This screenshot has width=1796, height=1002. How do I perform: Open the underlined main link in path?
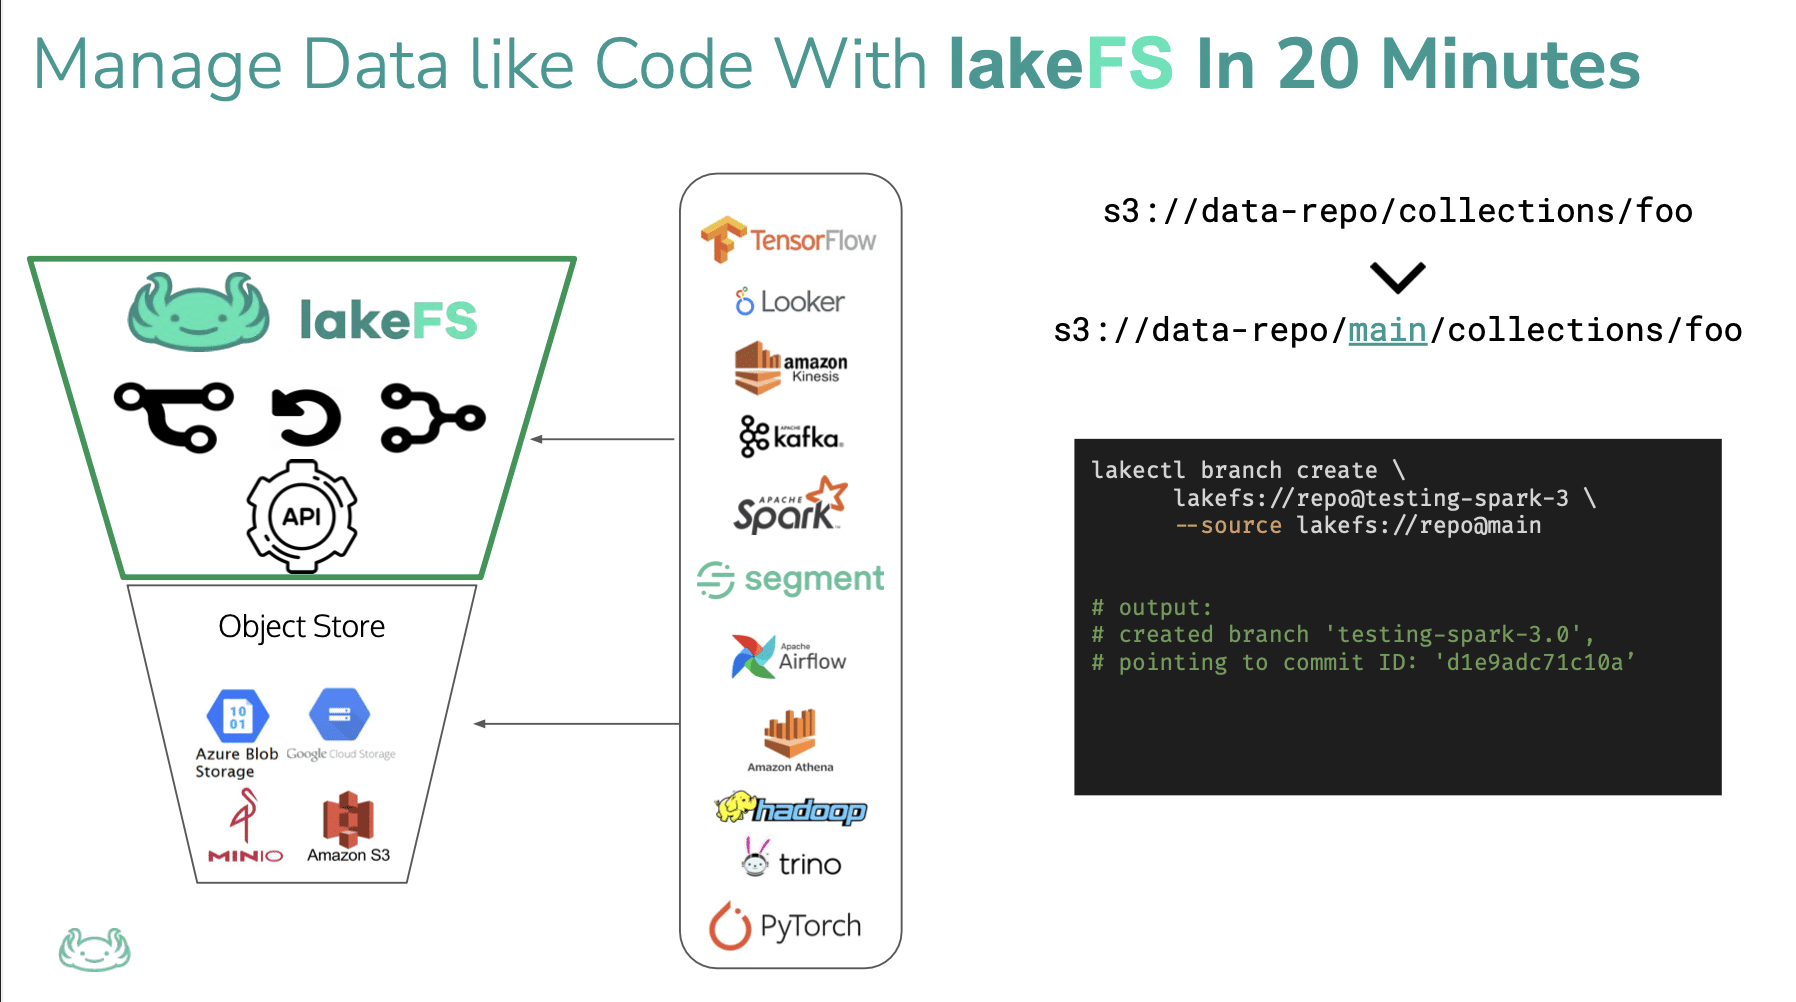(1387, 330)
